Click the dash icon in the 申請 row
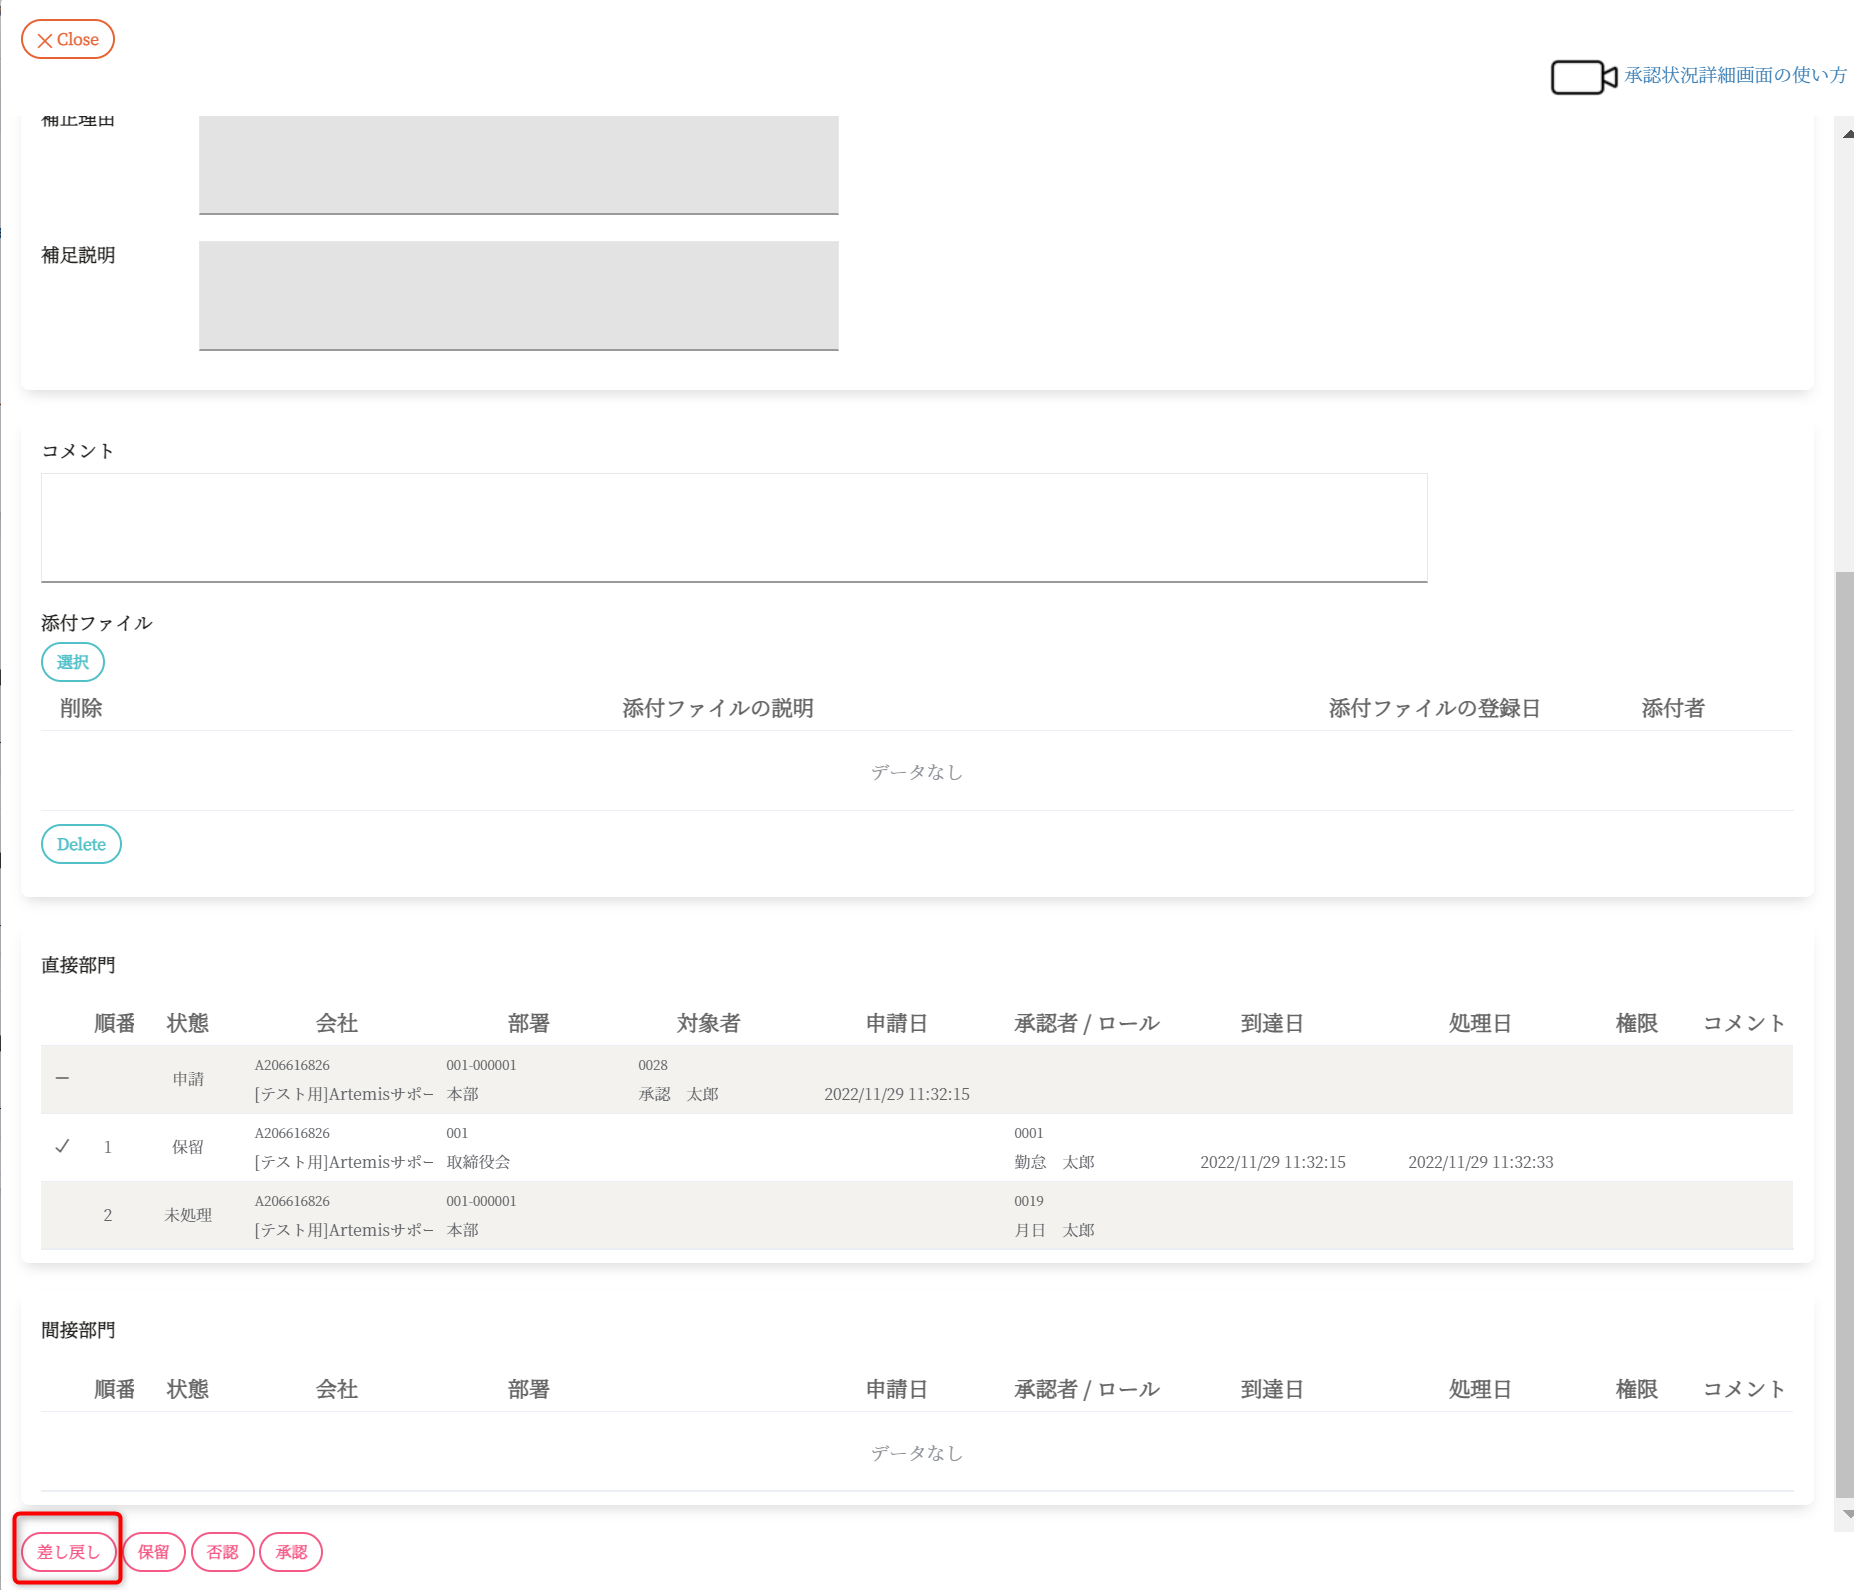 pos(62,1078)
